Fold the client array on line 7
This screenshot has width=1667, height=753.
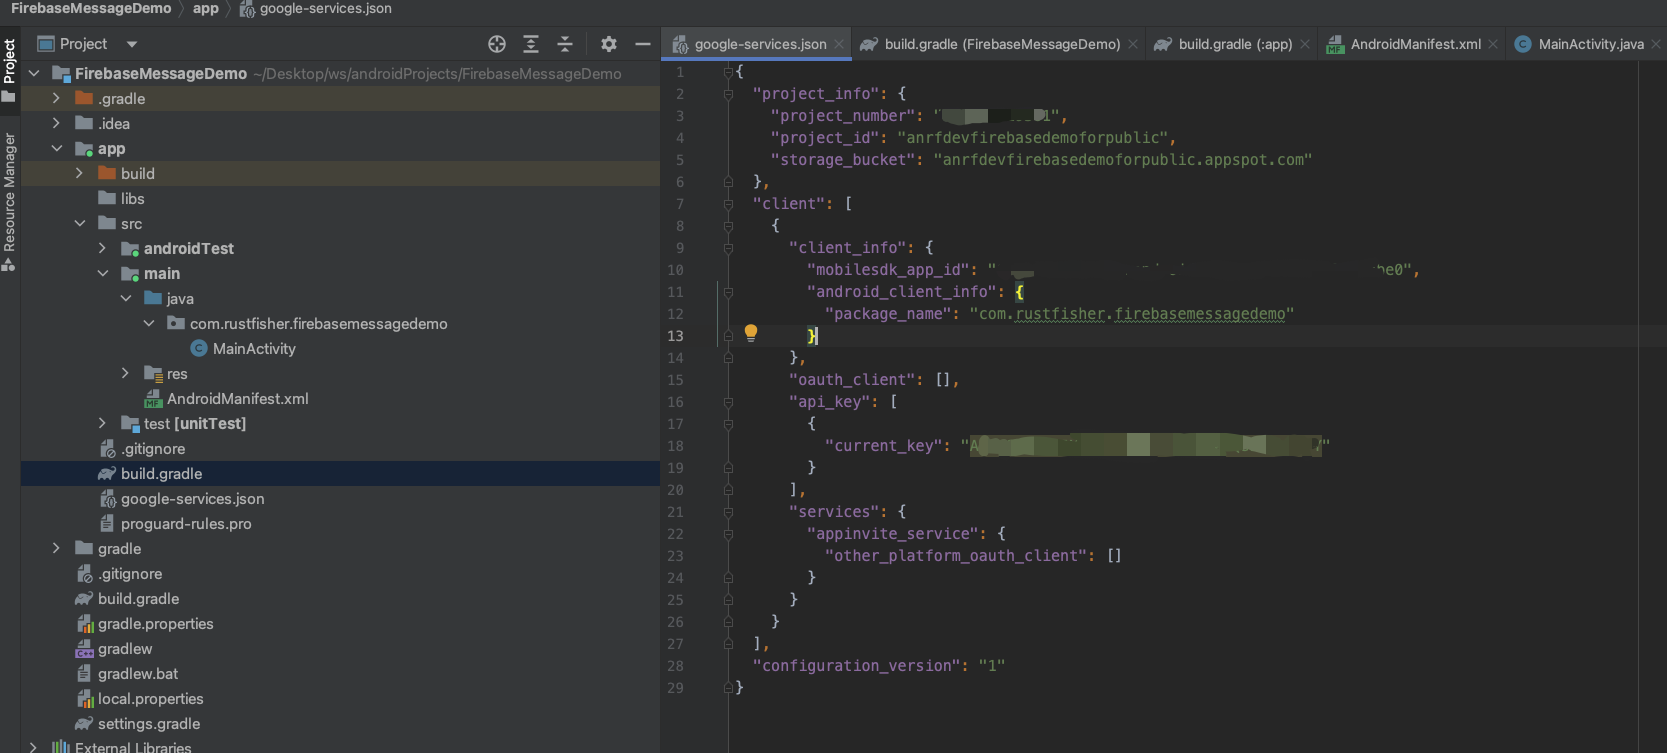[728, 204]
